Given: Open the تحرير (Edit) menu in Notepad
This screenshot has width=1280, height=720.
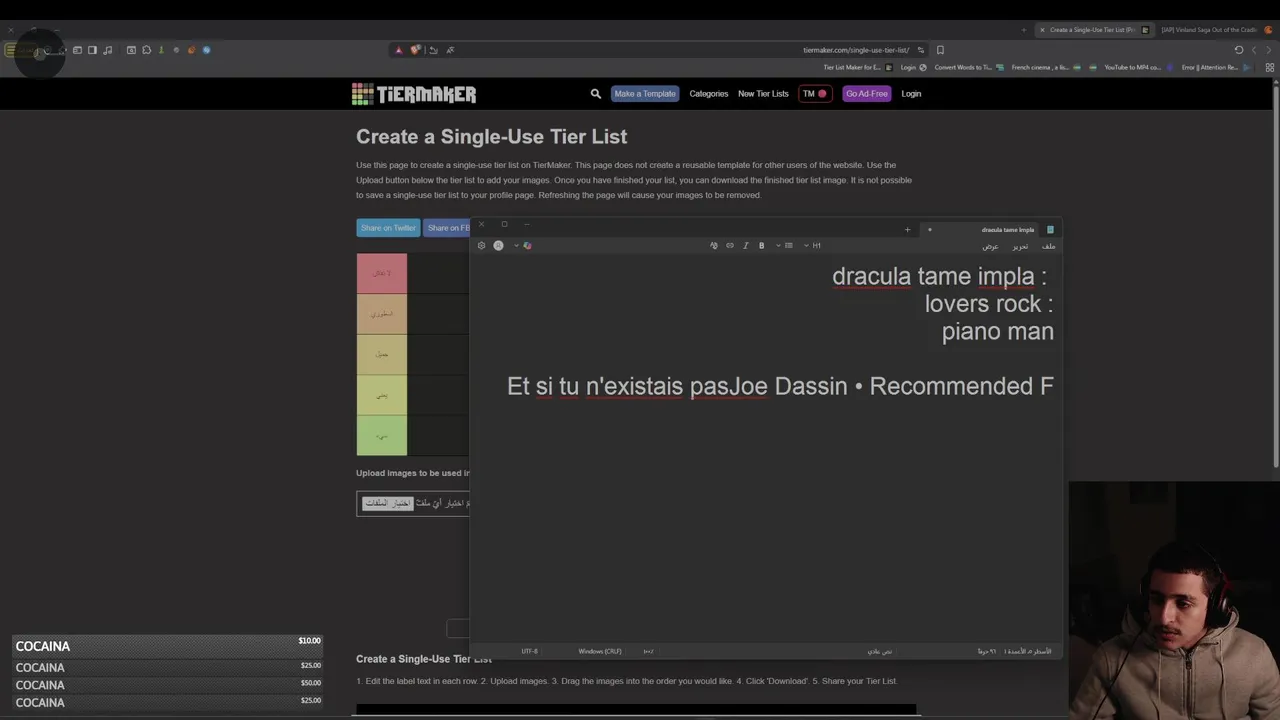Looking at the screenshot, I should coord(1020,246).
